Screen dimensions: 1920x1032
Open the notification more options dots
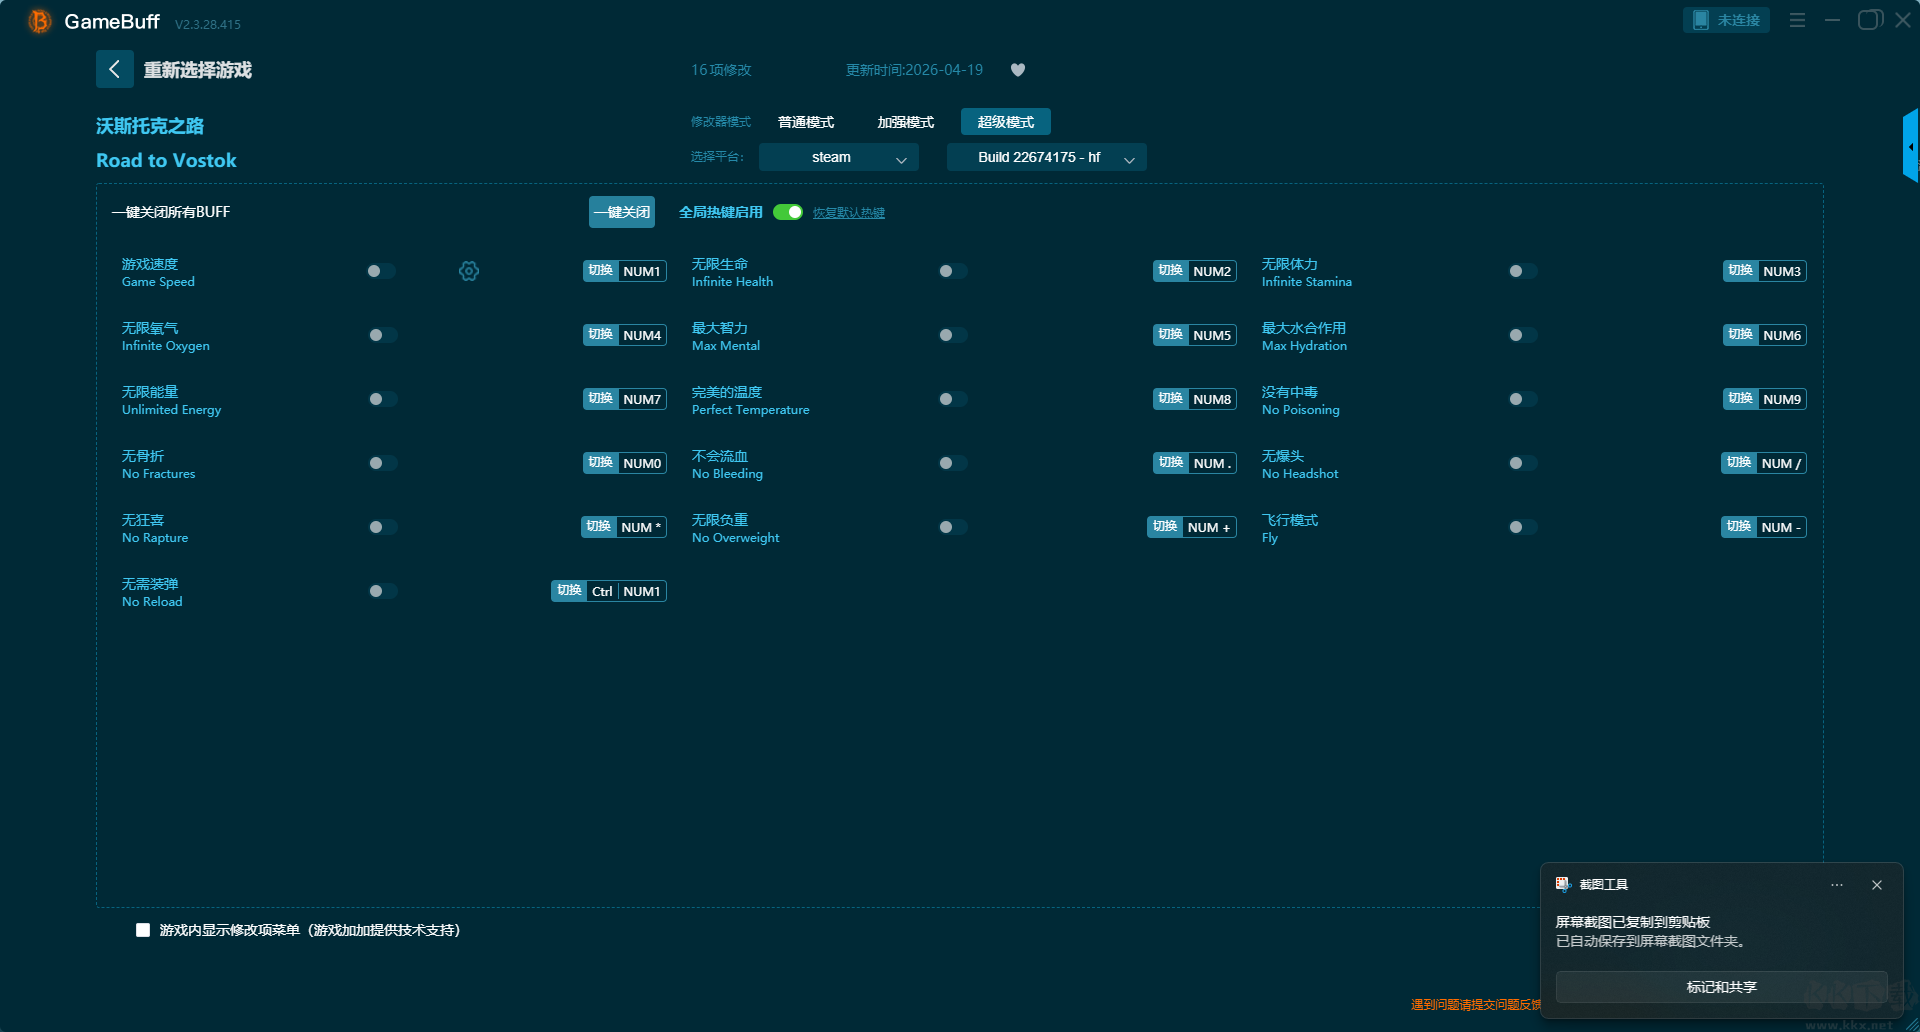coord(1837,885)
